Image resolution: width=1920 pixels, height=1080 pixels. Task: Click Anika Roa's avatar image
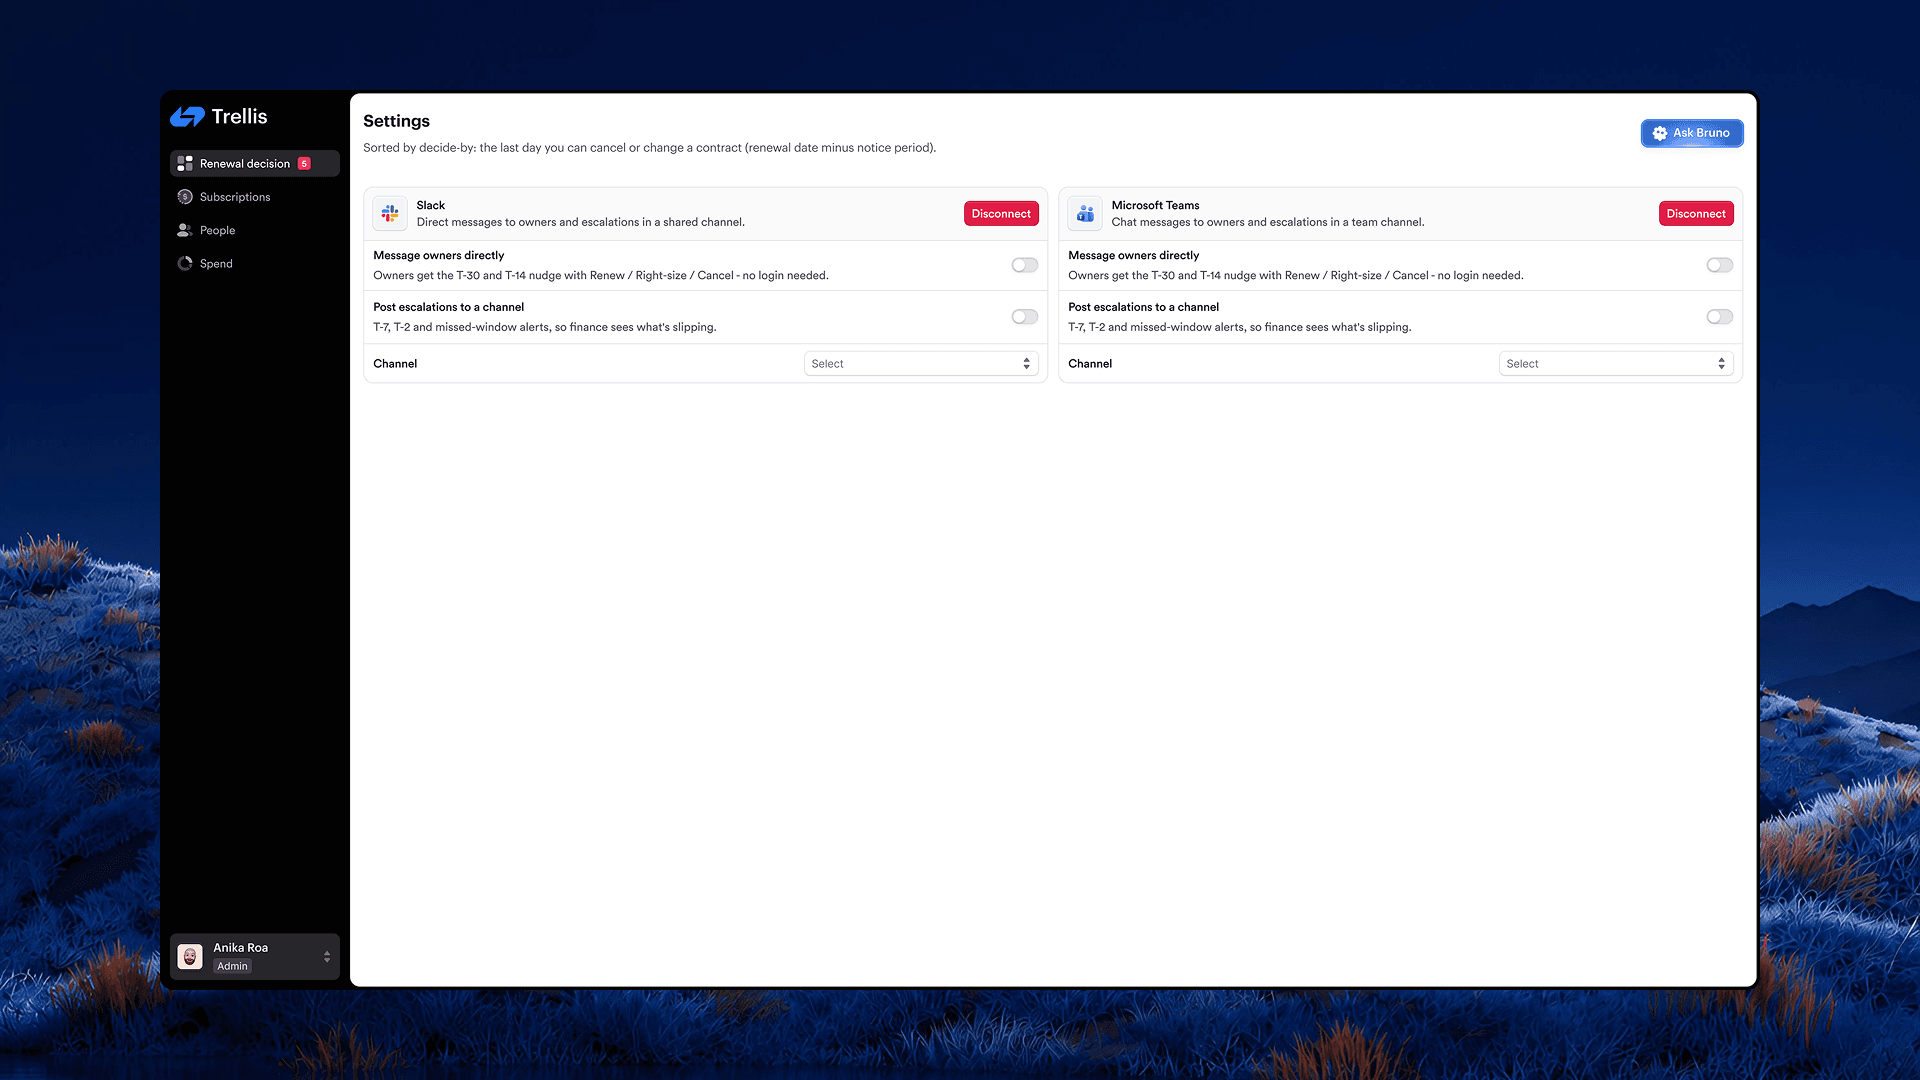(x=190, y=957)
